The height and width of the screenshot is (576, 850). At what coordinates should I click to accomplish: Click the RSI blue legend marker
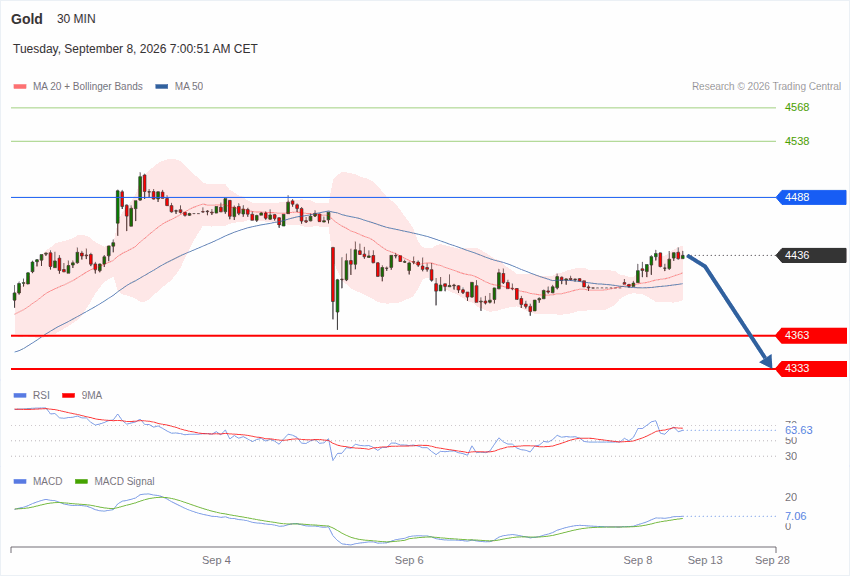(20, 396)
